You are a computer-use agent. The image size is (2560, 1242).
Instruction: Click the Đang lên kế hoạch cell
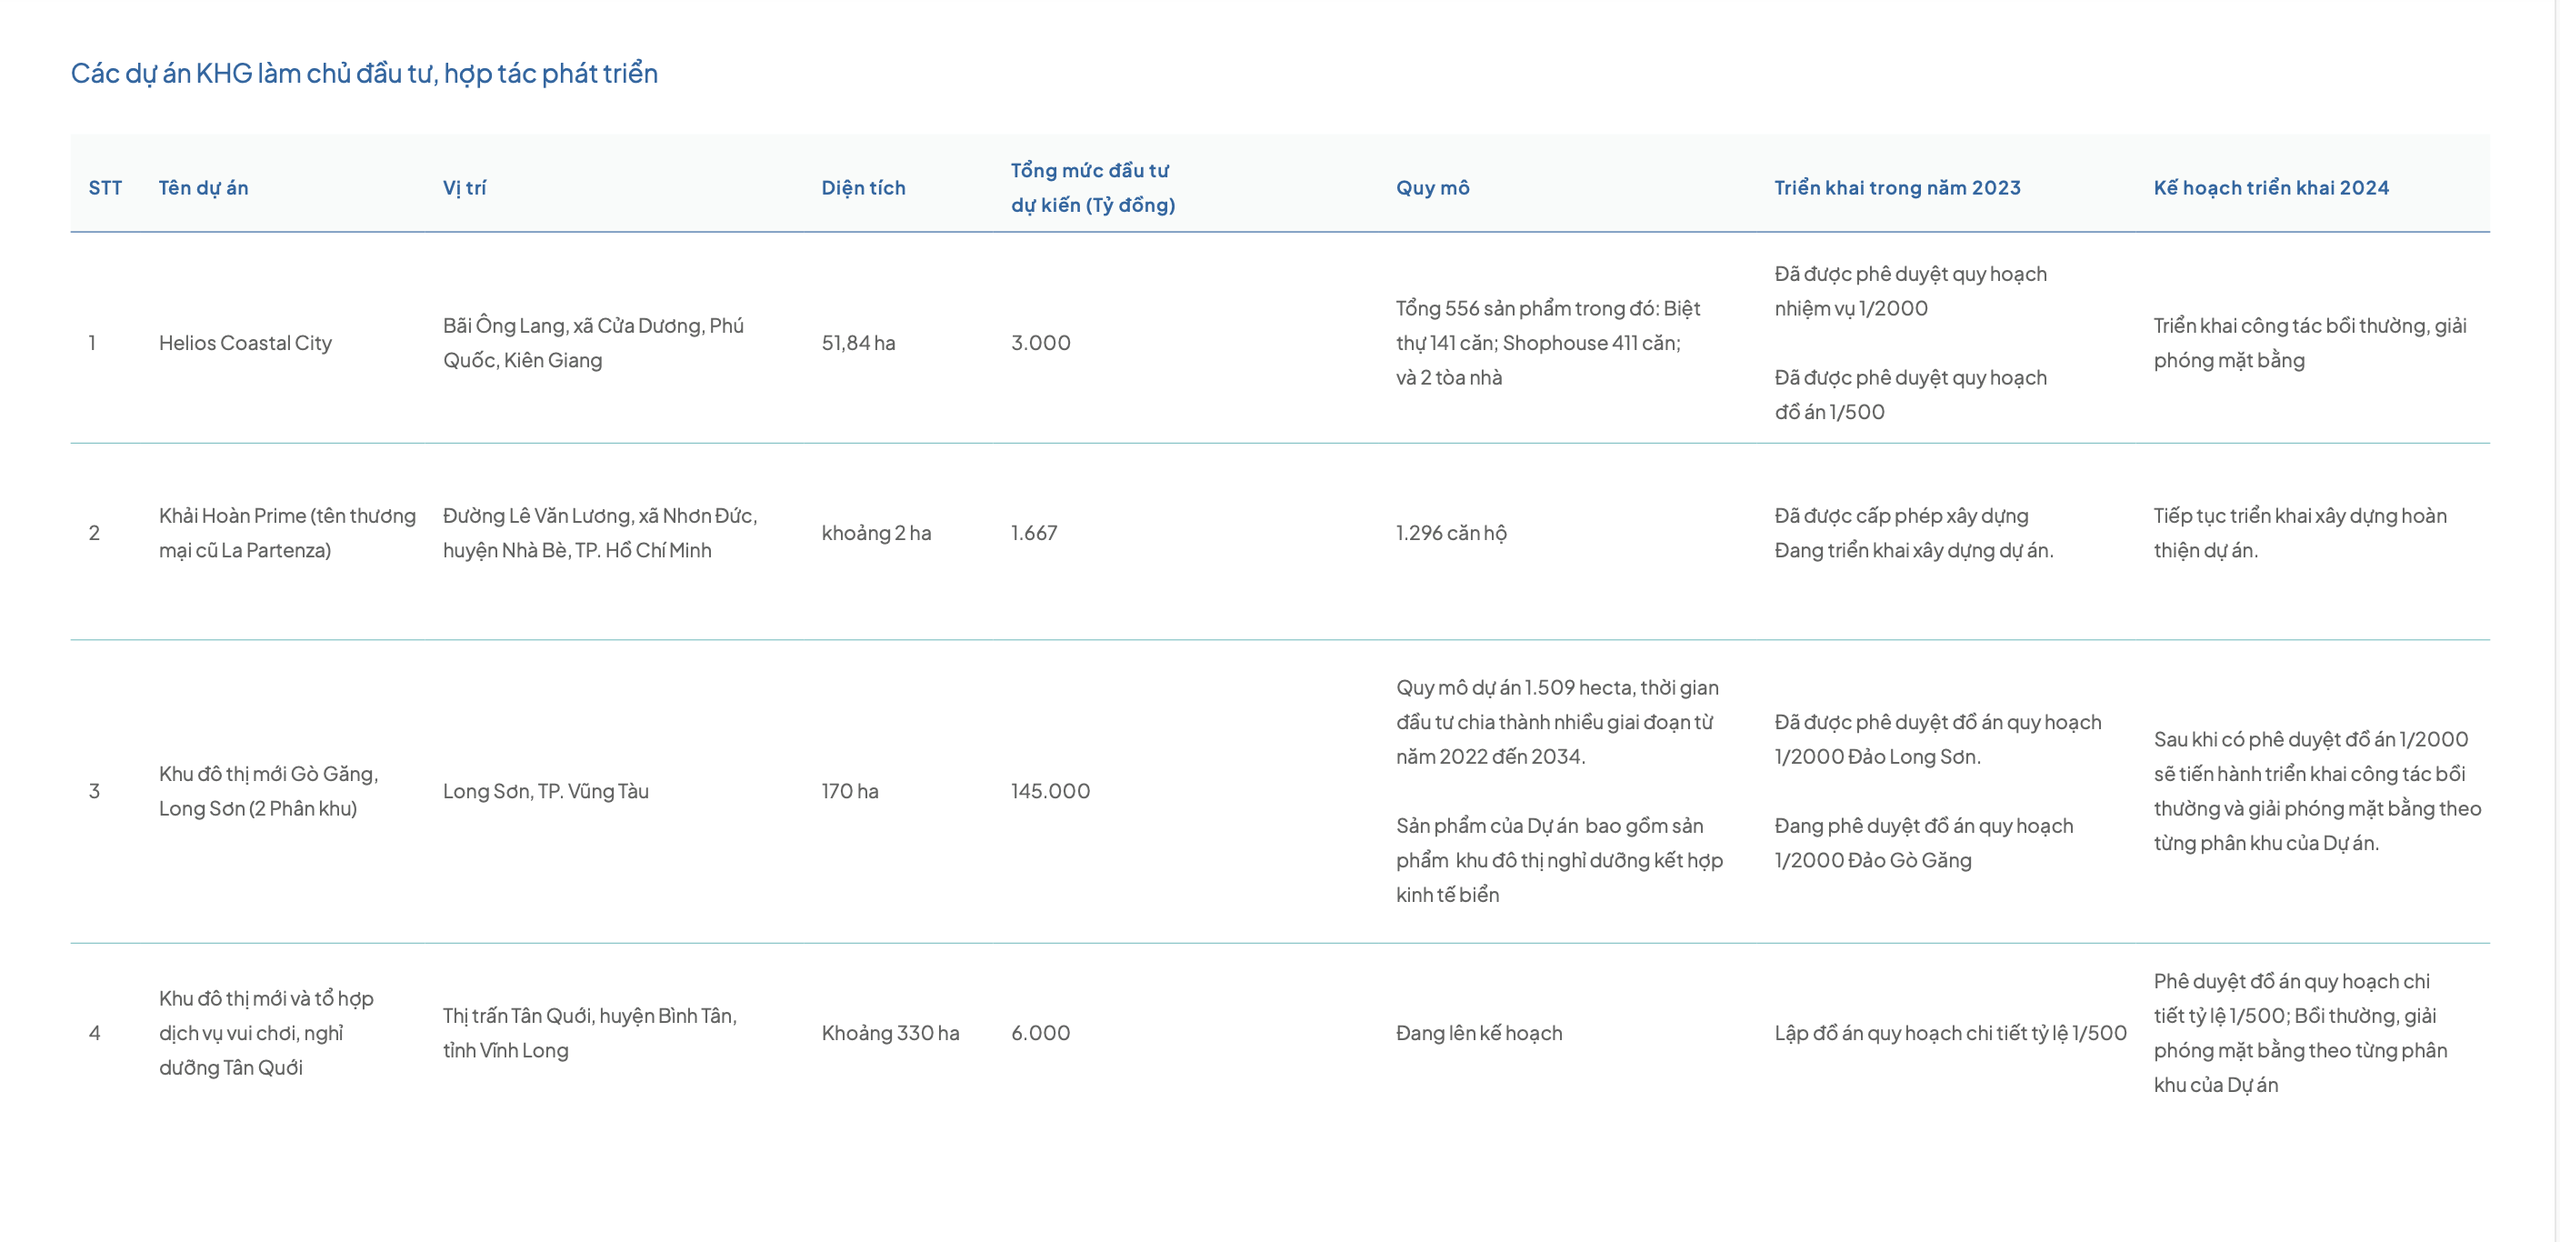coord(1478,1033)
